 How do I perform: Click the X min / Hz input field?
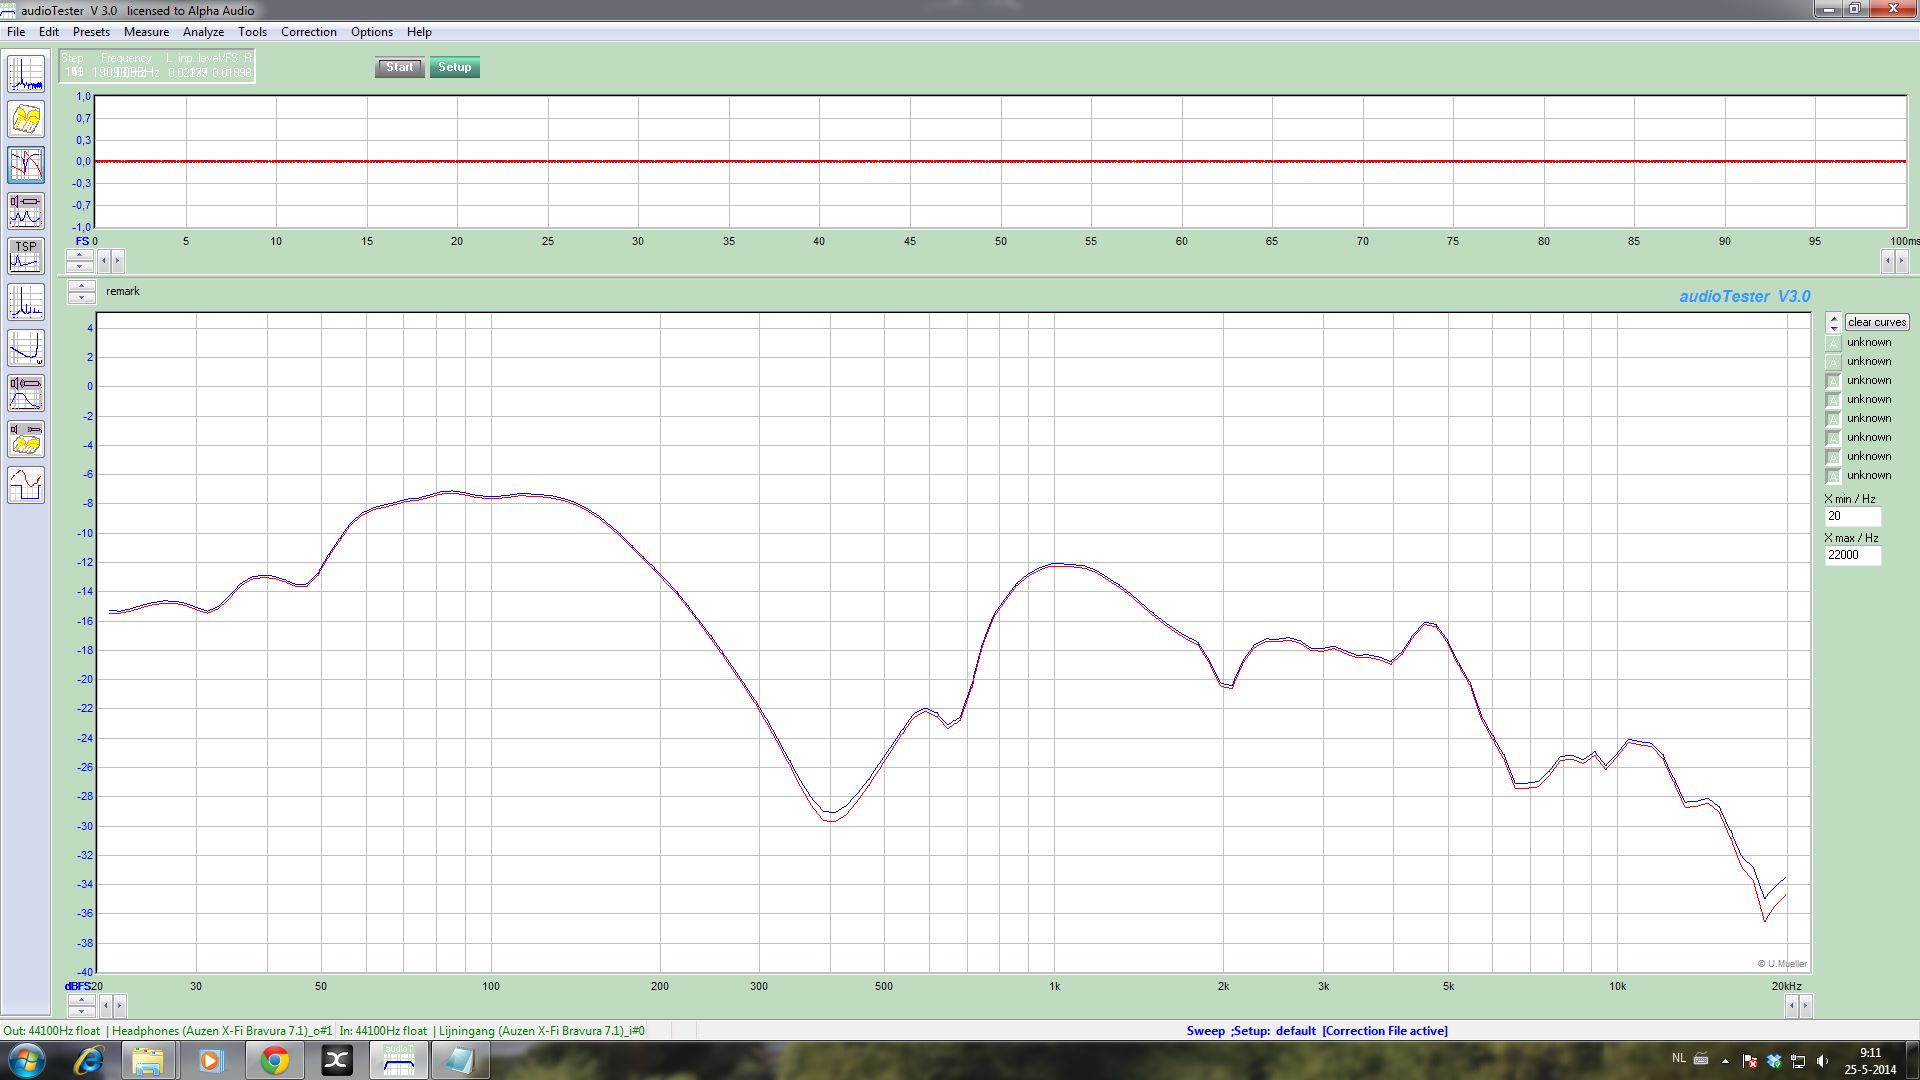point(1853,516)
